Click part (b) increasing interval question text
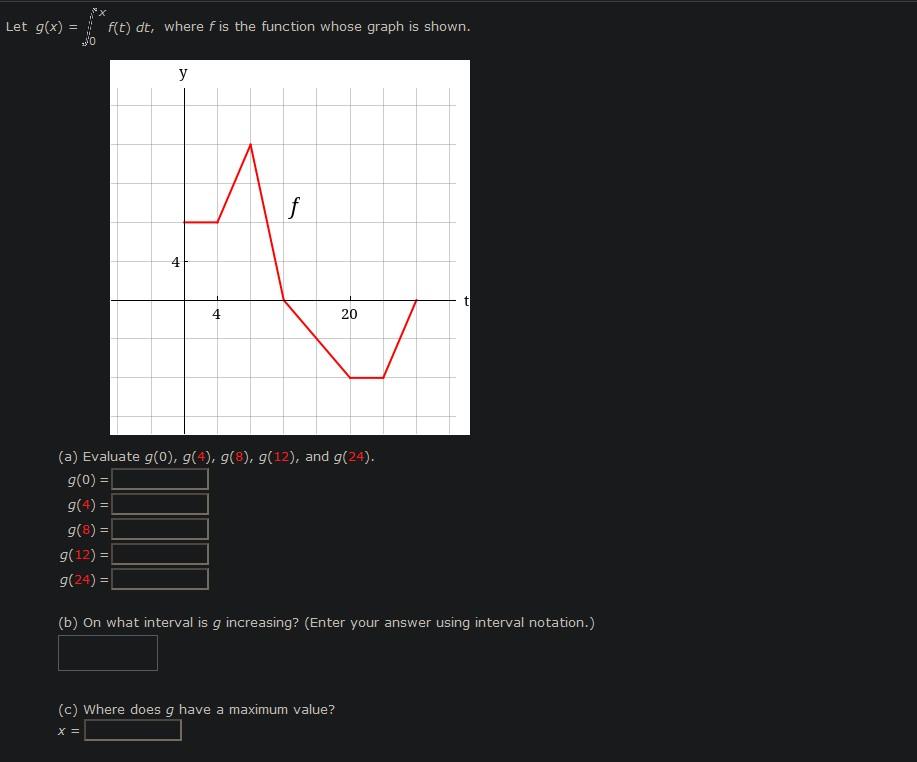The image size is (917, 762). pos(326,622)
